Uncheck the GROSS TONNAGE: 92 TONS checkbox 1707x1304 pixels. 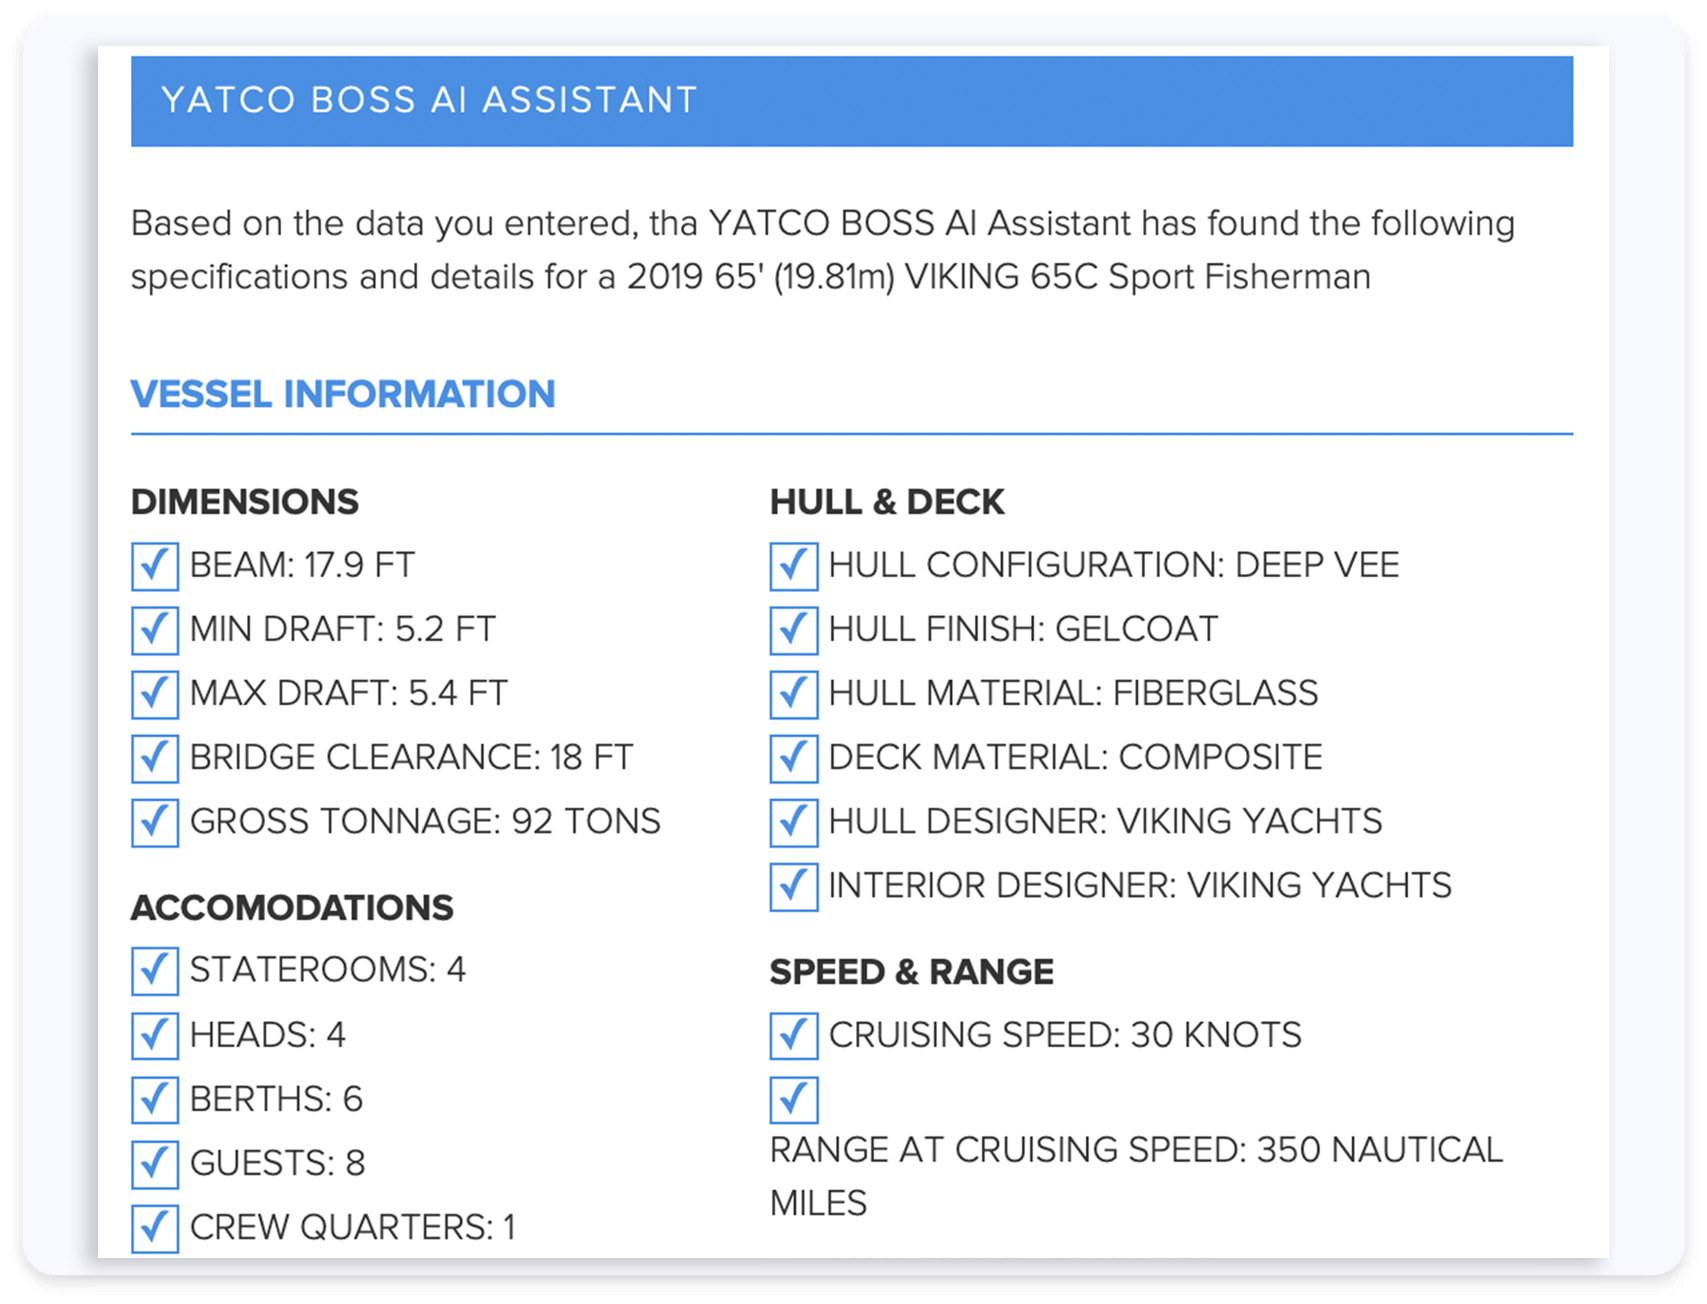coord(155,822)
